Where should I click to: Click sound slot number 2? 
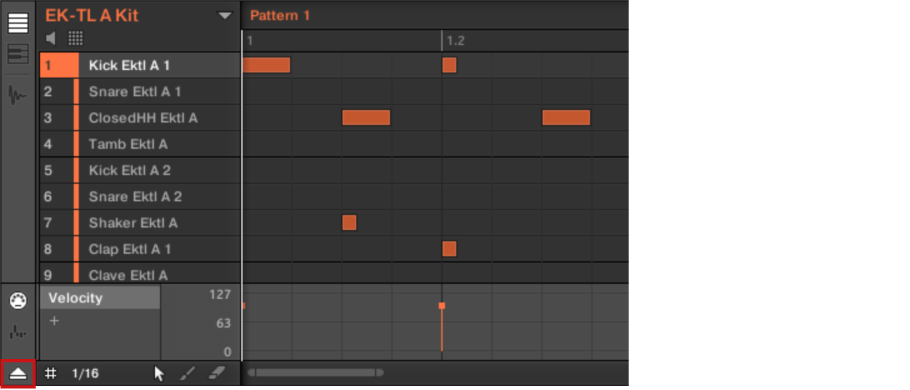pos(48,92)
